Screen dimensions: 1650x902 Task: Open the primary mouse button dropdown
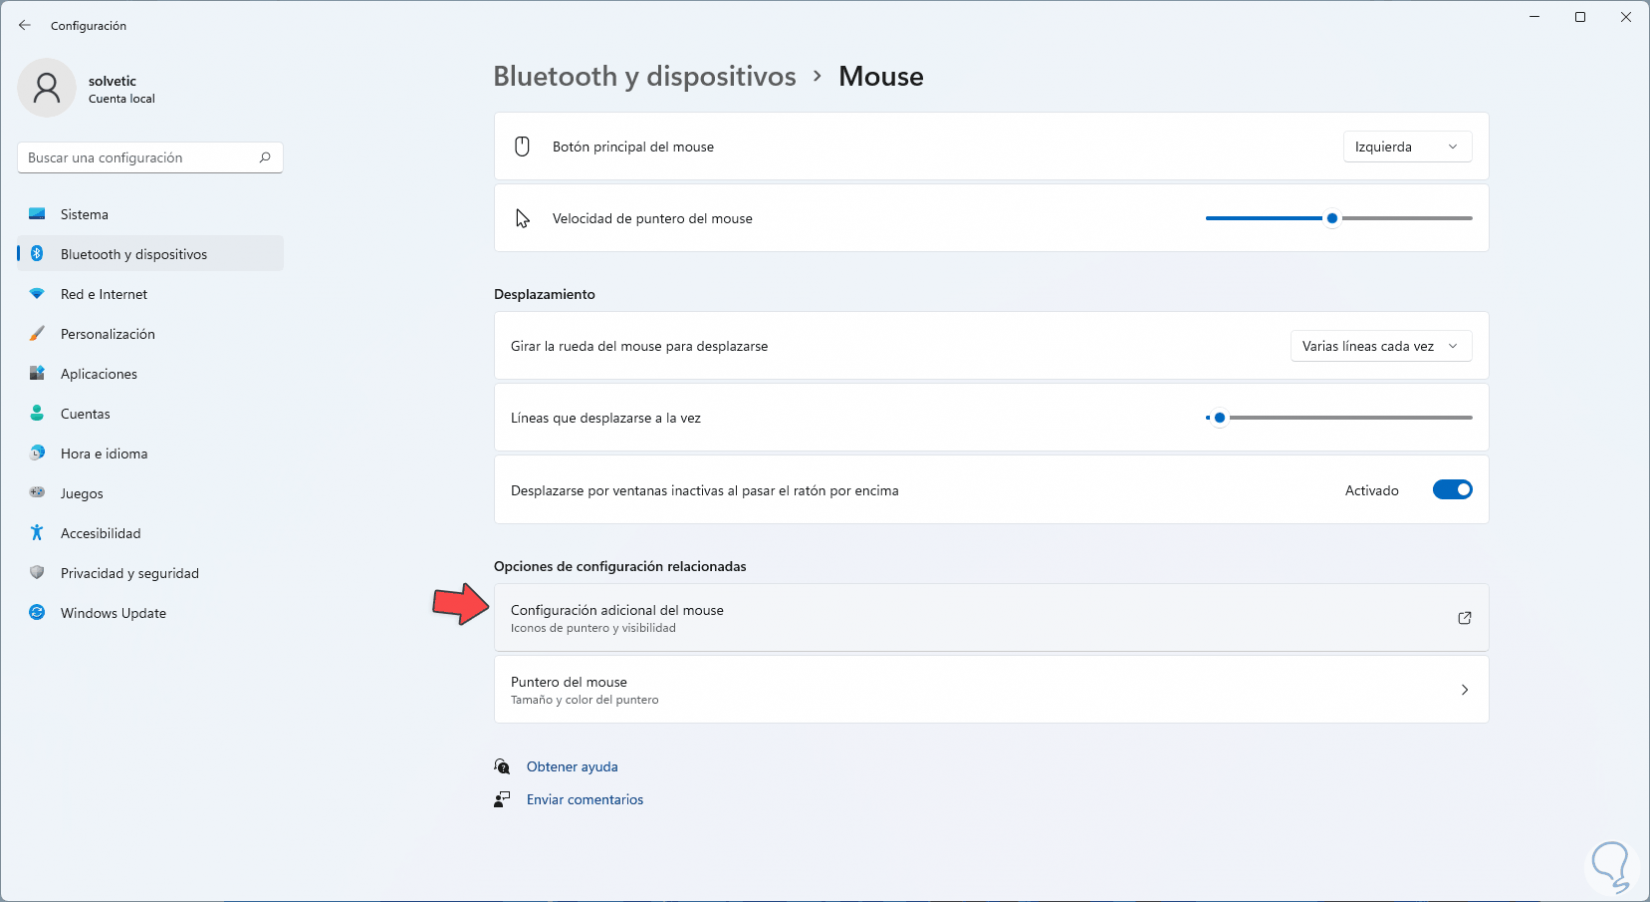(1406, 147)
